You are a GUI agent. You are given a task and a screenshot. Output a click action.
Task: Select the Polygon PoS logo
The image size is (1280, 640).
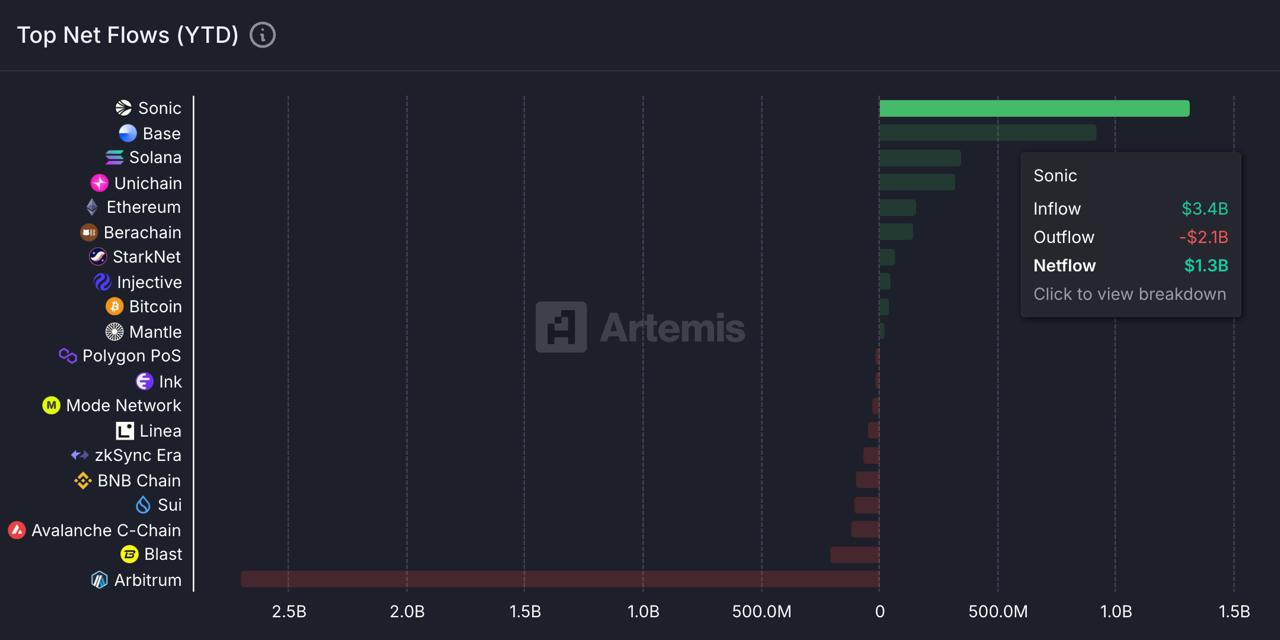[x=68, y=356]
